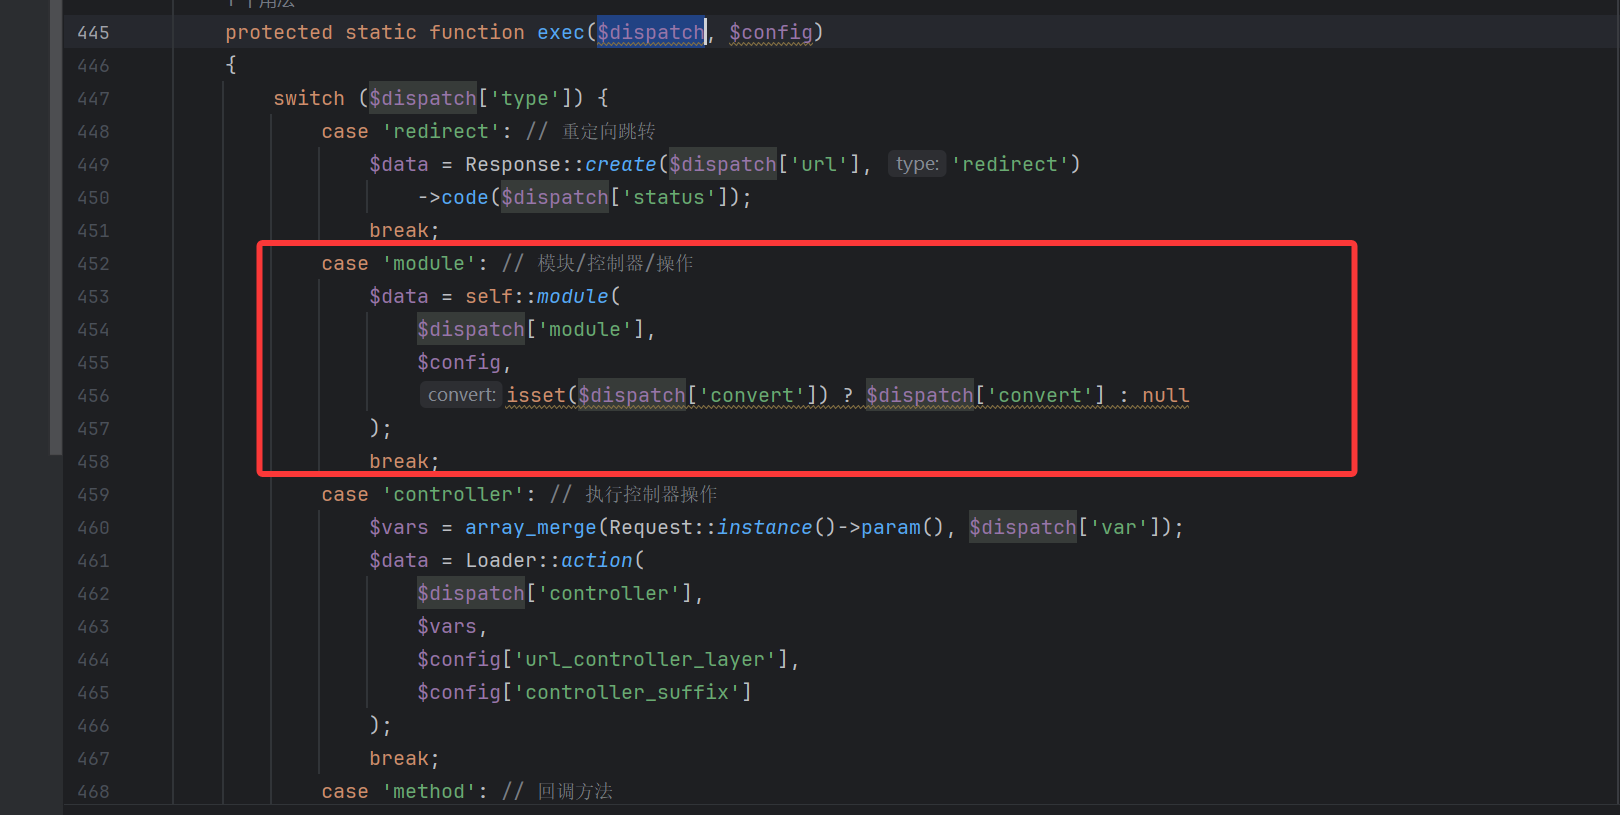Select line number 452 in the gutter

(x=93, y=264)
